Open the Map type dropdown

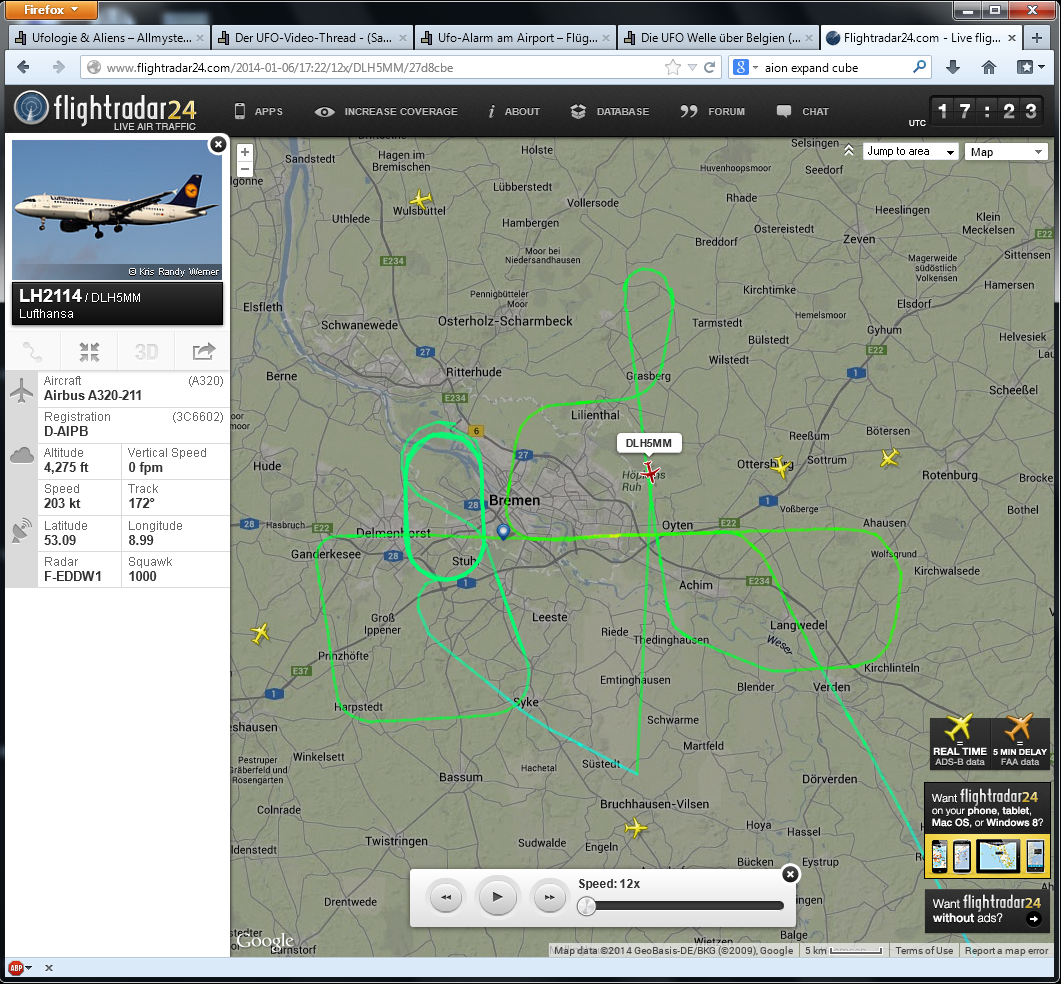1005,152
